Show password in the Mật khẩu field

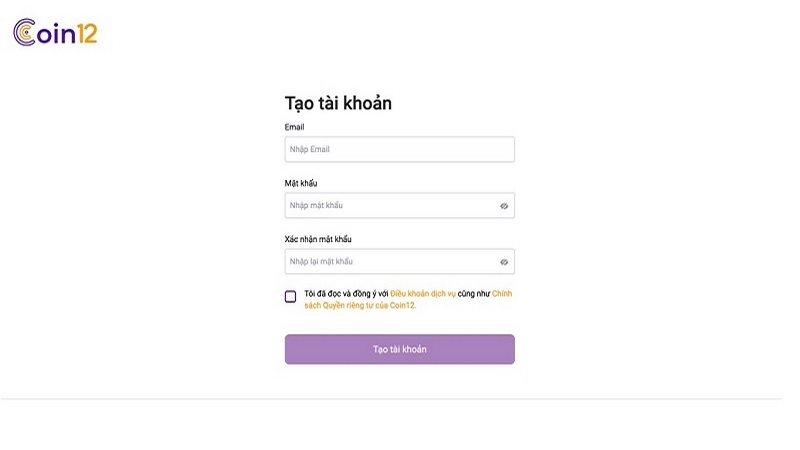504,206
